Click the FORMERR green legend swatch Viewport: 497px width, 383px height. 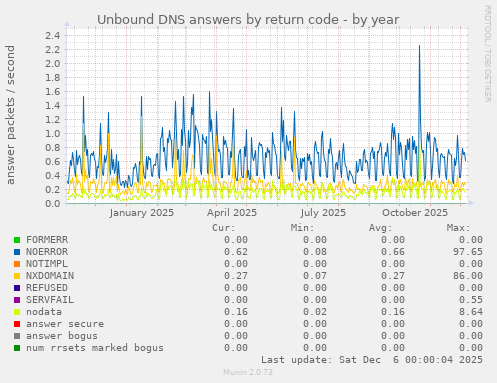point(17,240)
